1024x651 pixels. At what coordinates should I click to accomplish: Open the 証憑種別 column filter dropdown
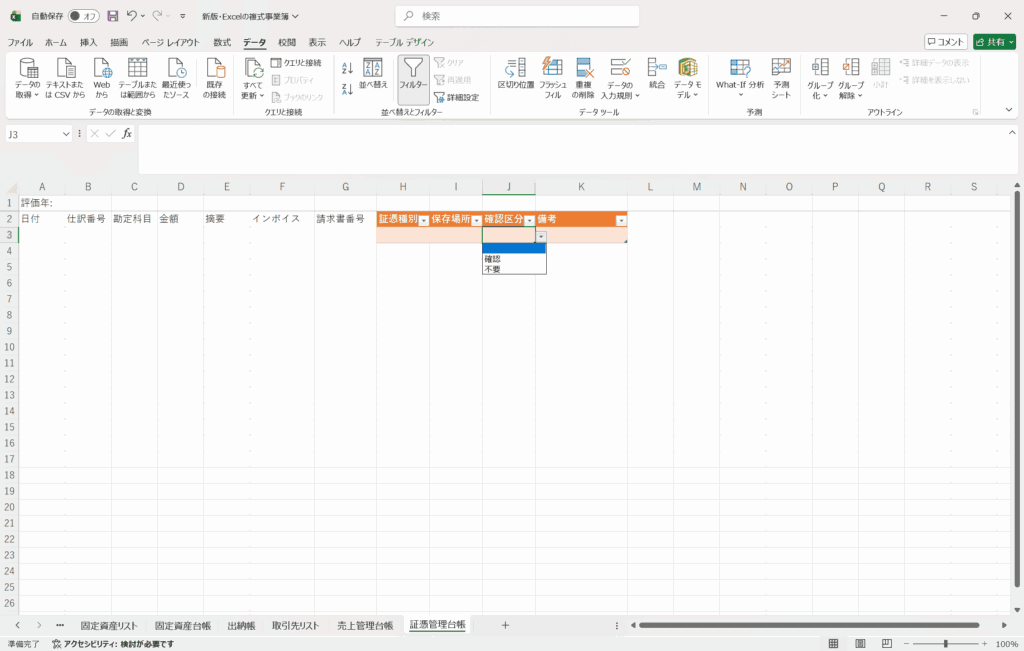click(x=423, y=220)
